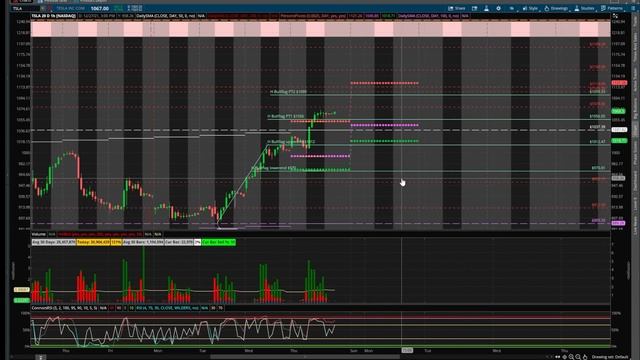The width and height of the screenshot is (640, 360).
Task: Click the green current price bubble on price axis
Action: [x=618, y=111]
